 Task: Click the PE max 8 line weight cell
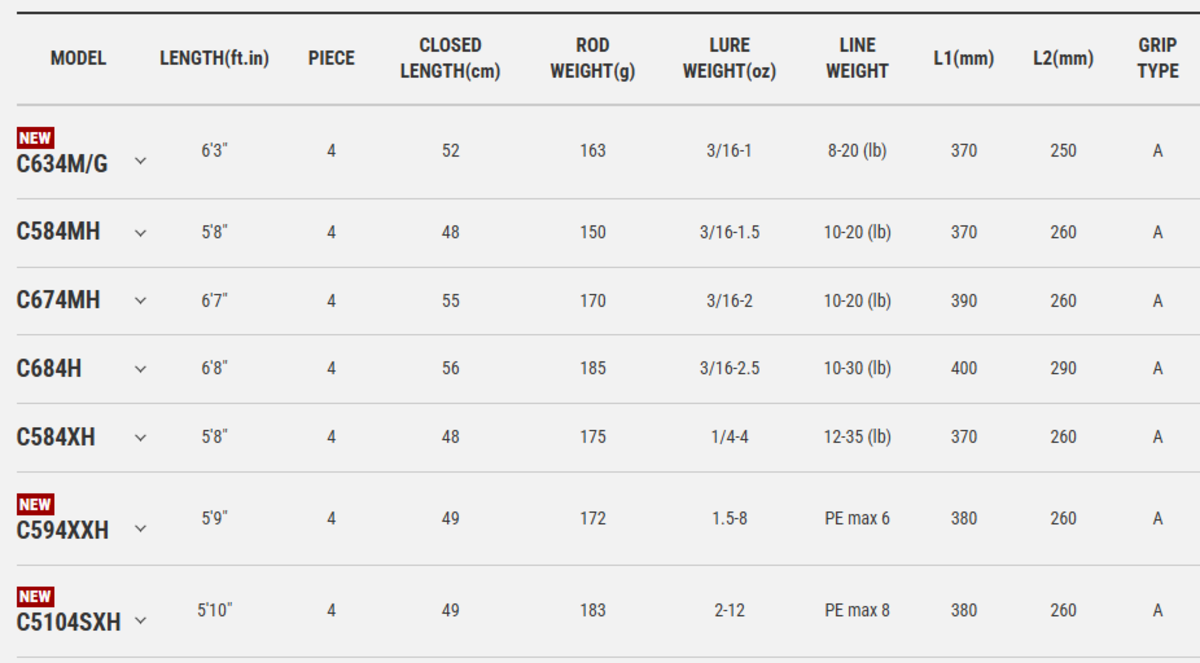pos(857,610)
